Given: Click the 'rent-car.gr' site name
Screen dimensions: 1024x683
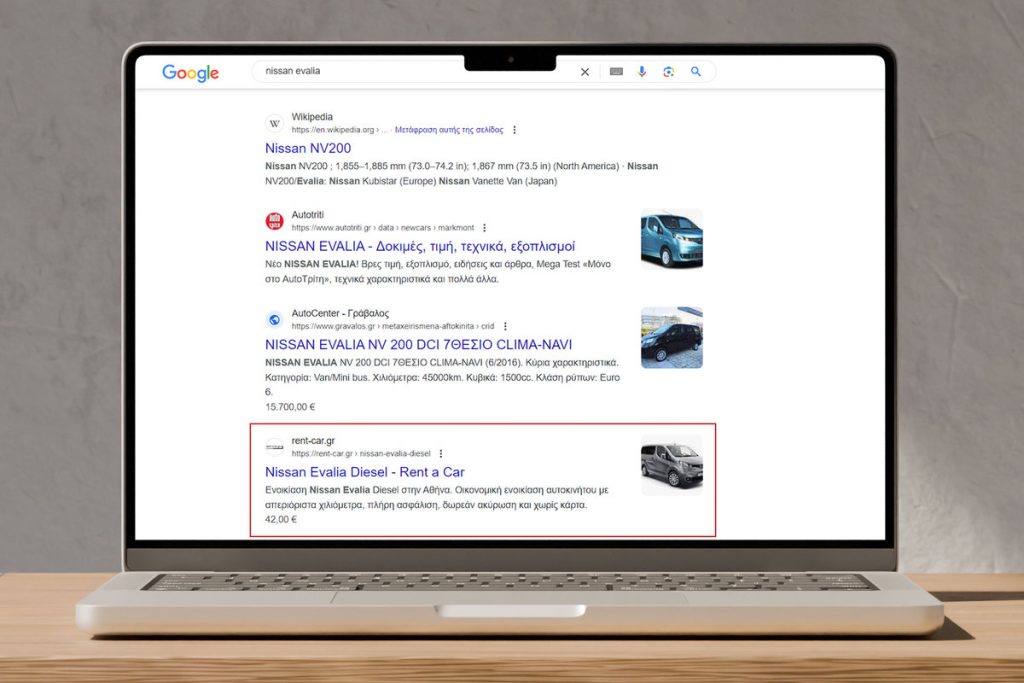Looking at the screenshot, I should (x=313, y=441).
